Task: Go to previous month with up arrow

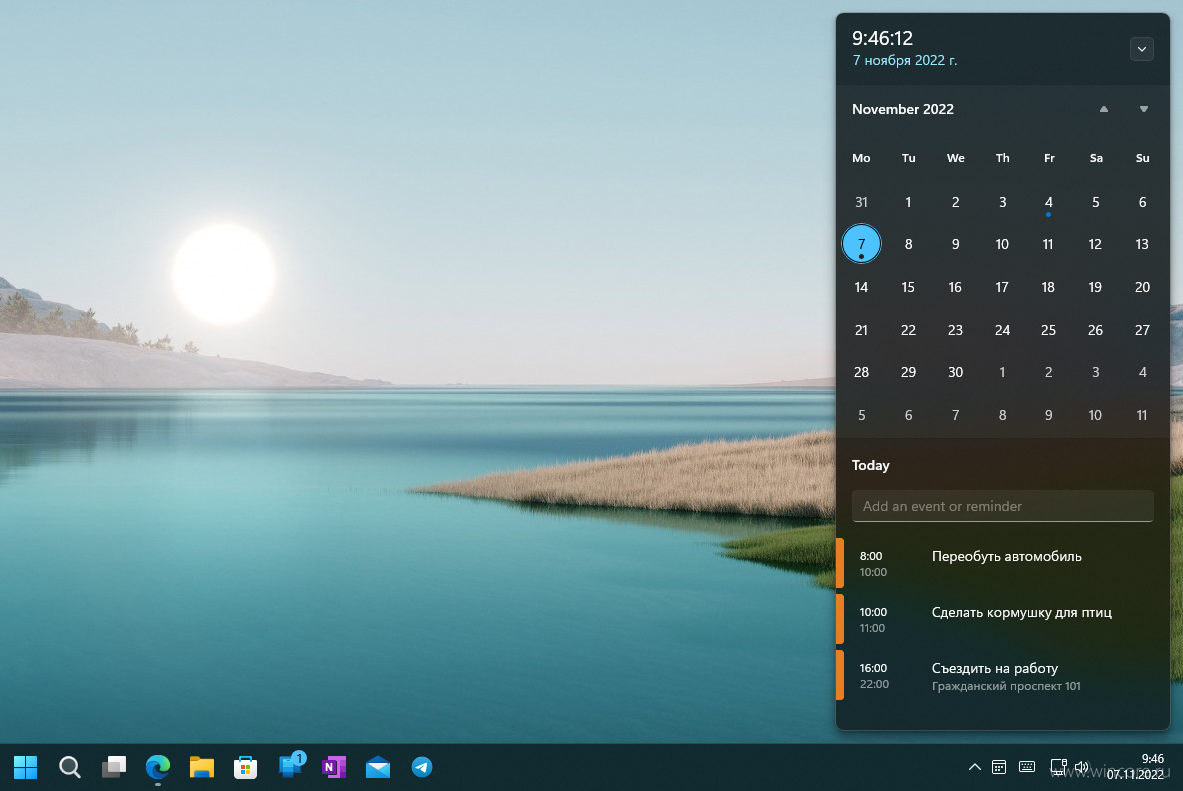Action: tap(1103, 109)
